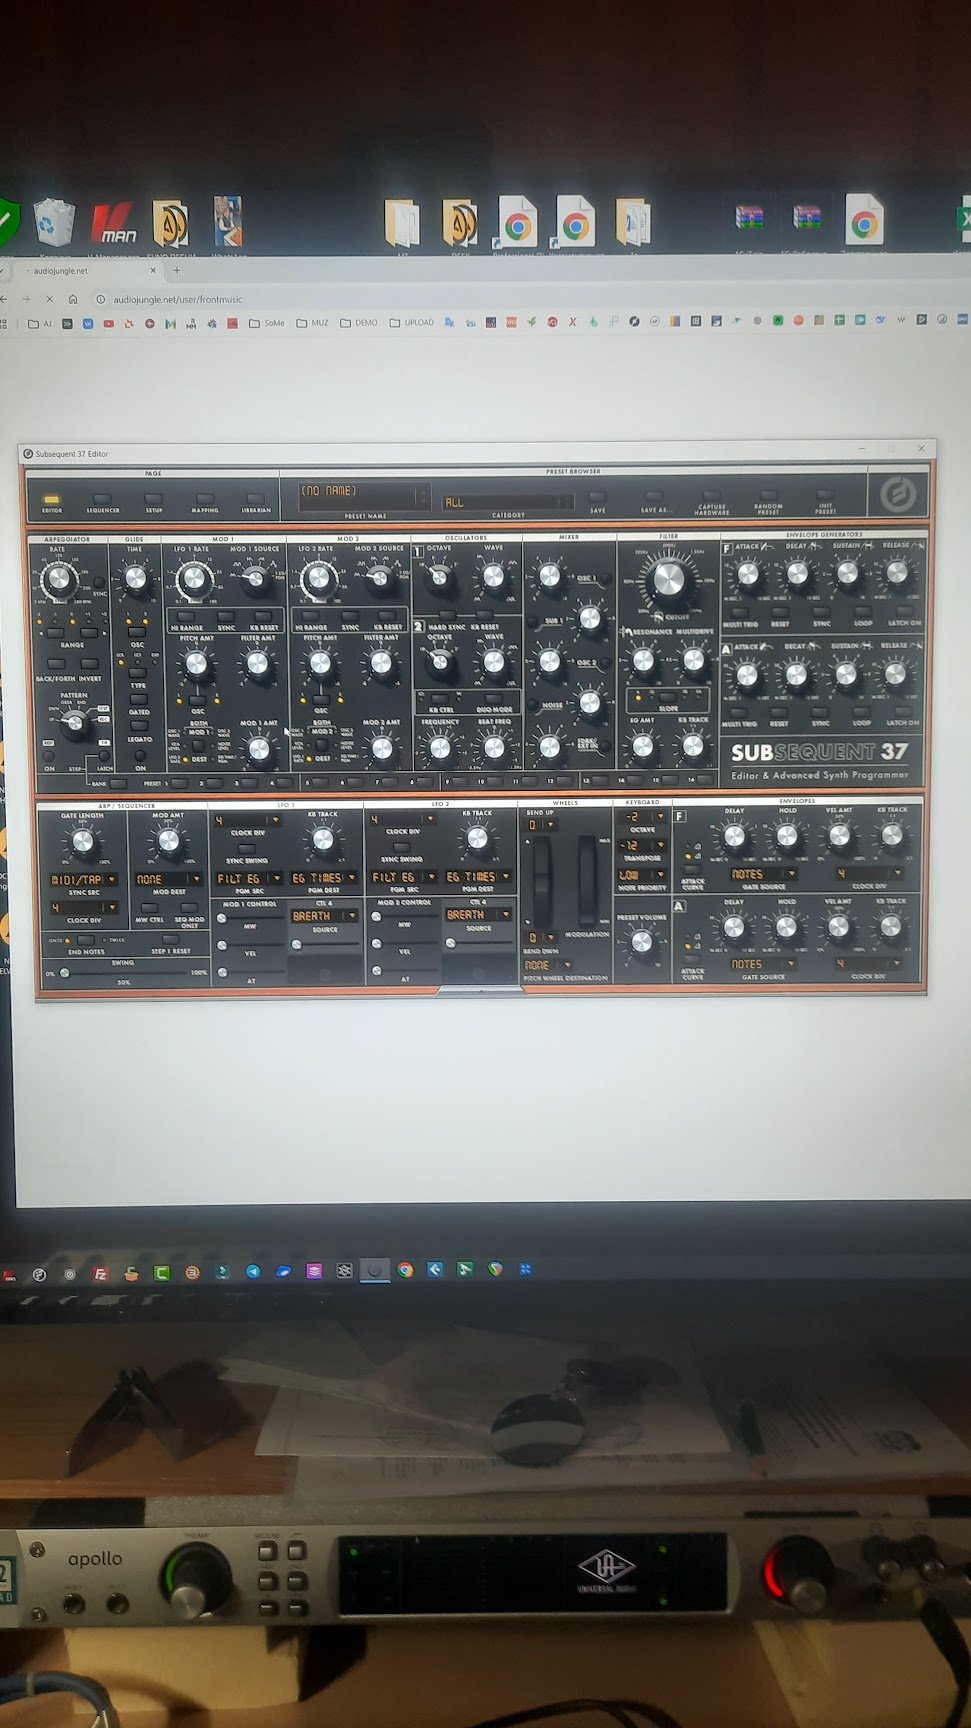Viewport: 971px width, 1728px height.
Task: Open LFO 2 PGM DEST dropdown
Action: point(477,877)
